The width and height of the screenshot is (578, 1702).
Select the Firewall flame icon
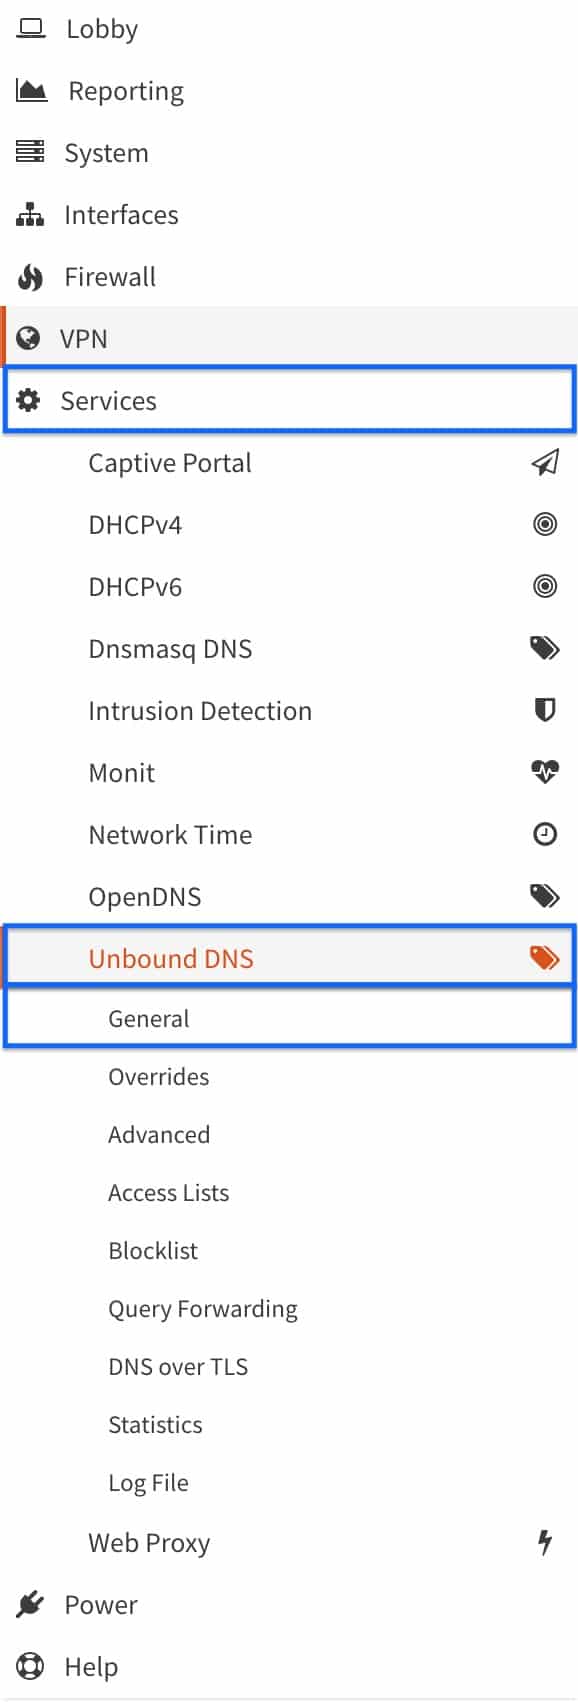coord(31,276)
